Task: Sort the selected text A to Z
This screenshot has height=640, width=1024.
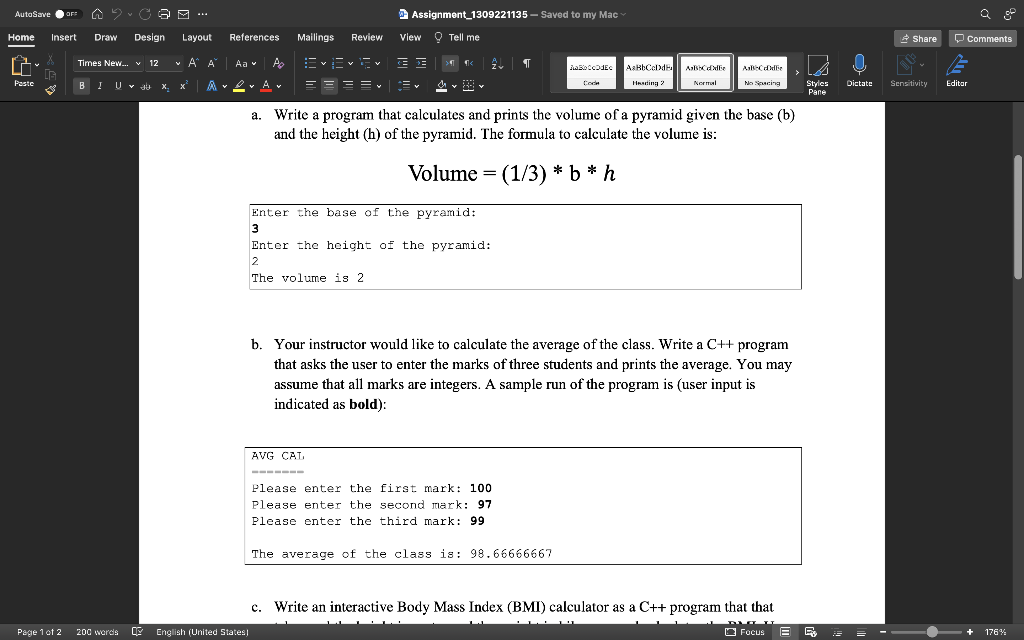Action: [x=497, y=63]
